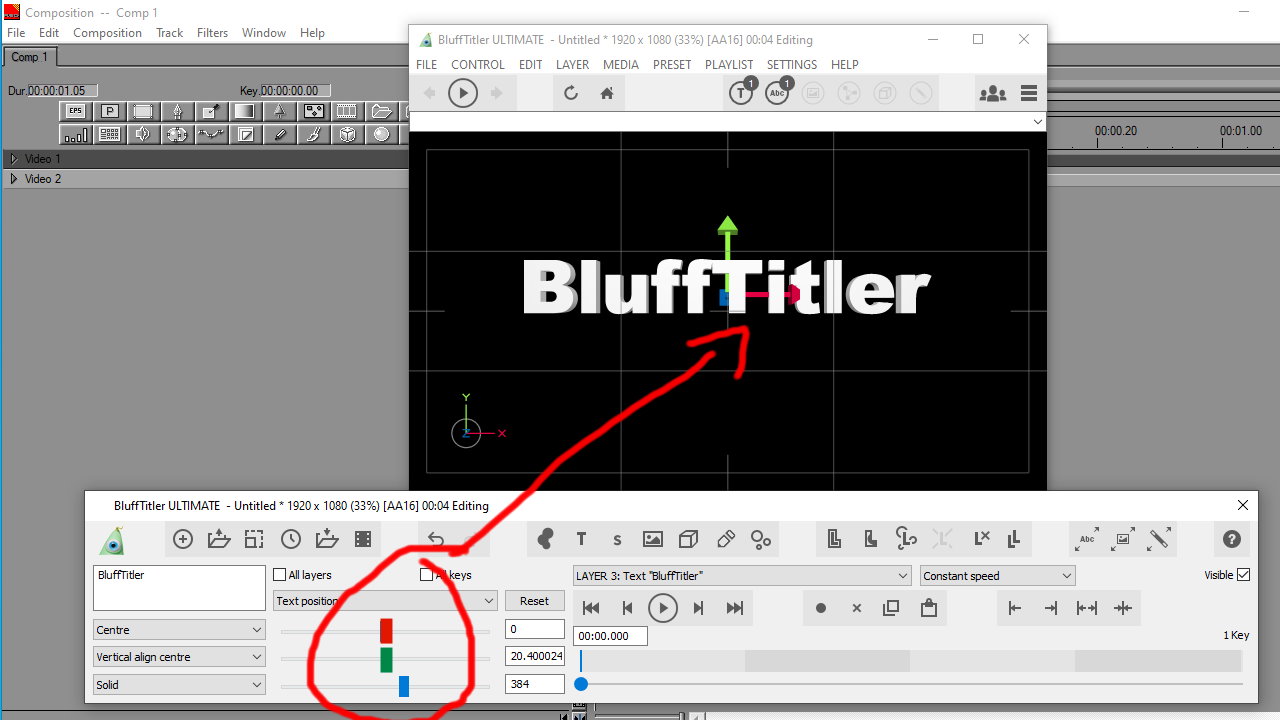Select the pen nib tool in Composition
The height and width of the screenshot is (720, 1280).
(x=178, y=111)
